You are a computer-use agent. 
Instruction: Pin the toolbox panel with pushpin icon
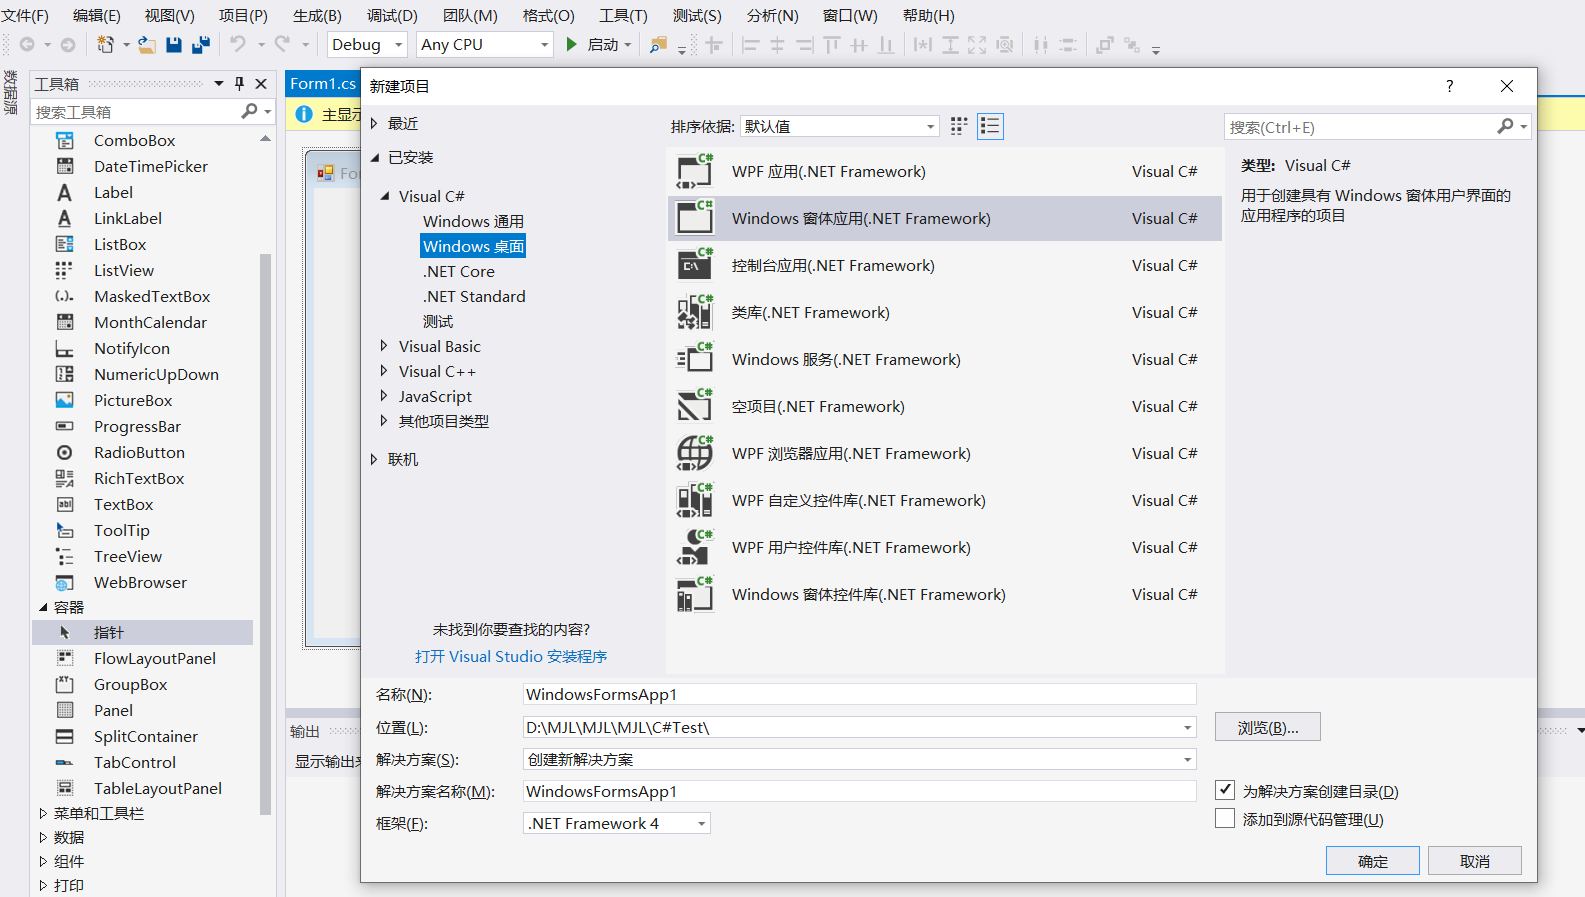239,84
